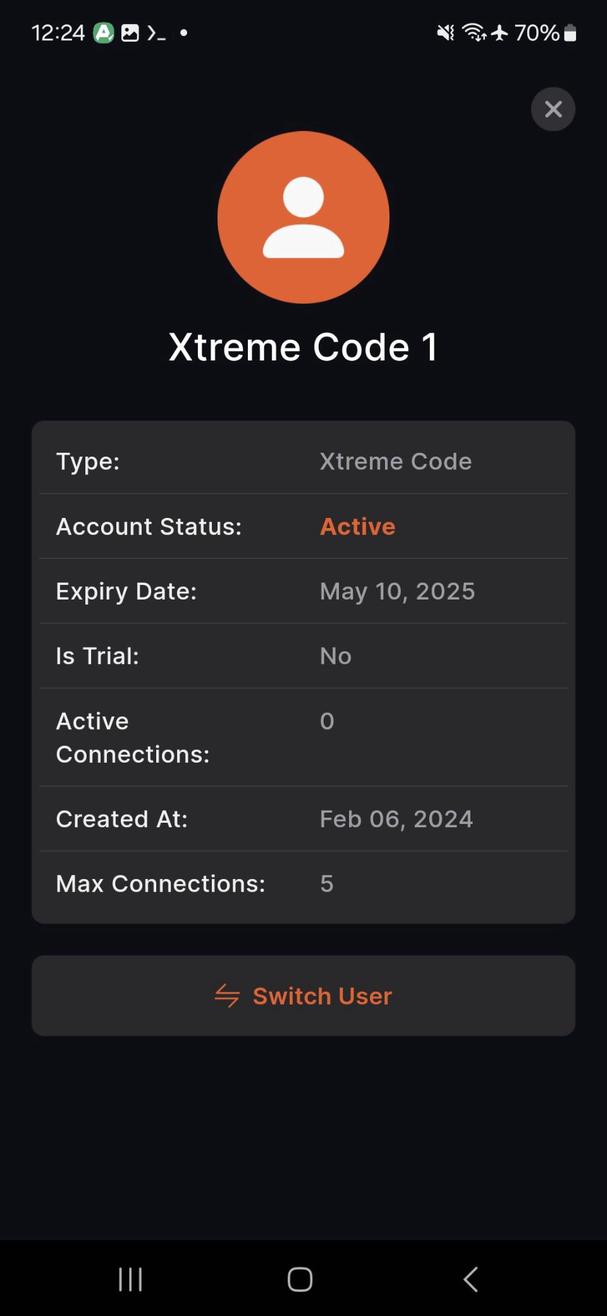607x1316 pixels.
Task: Tap the Is Trial: No value
Action: 335,656
